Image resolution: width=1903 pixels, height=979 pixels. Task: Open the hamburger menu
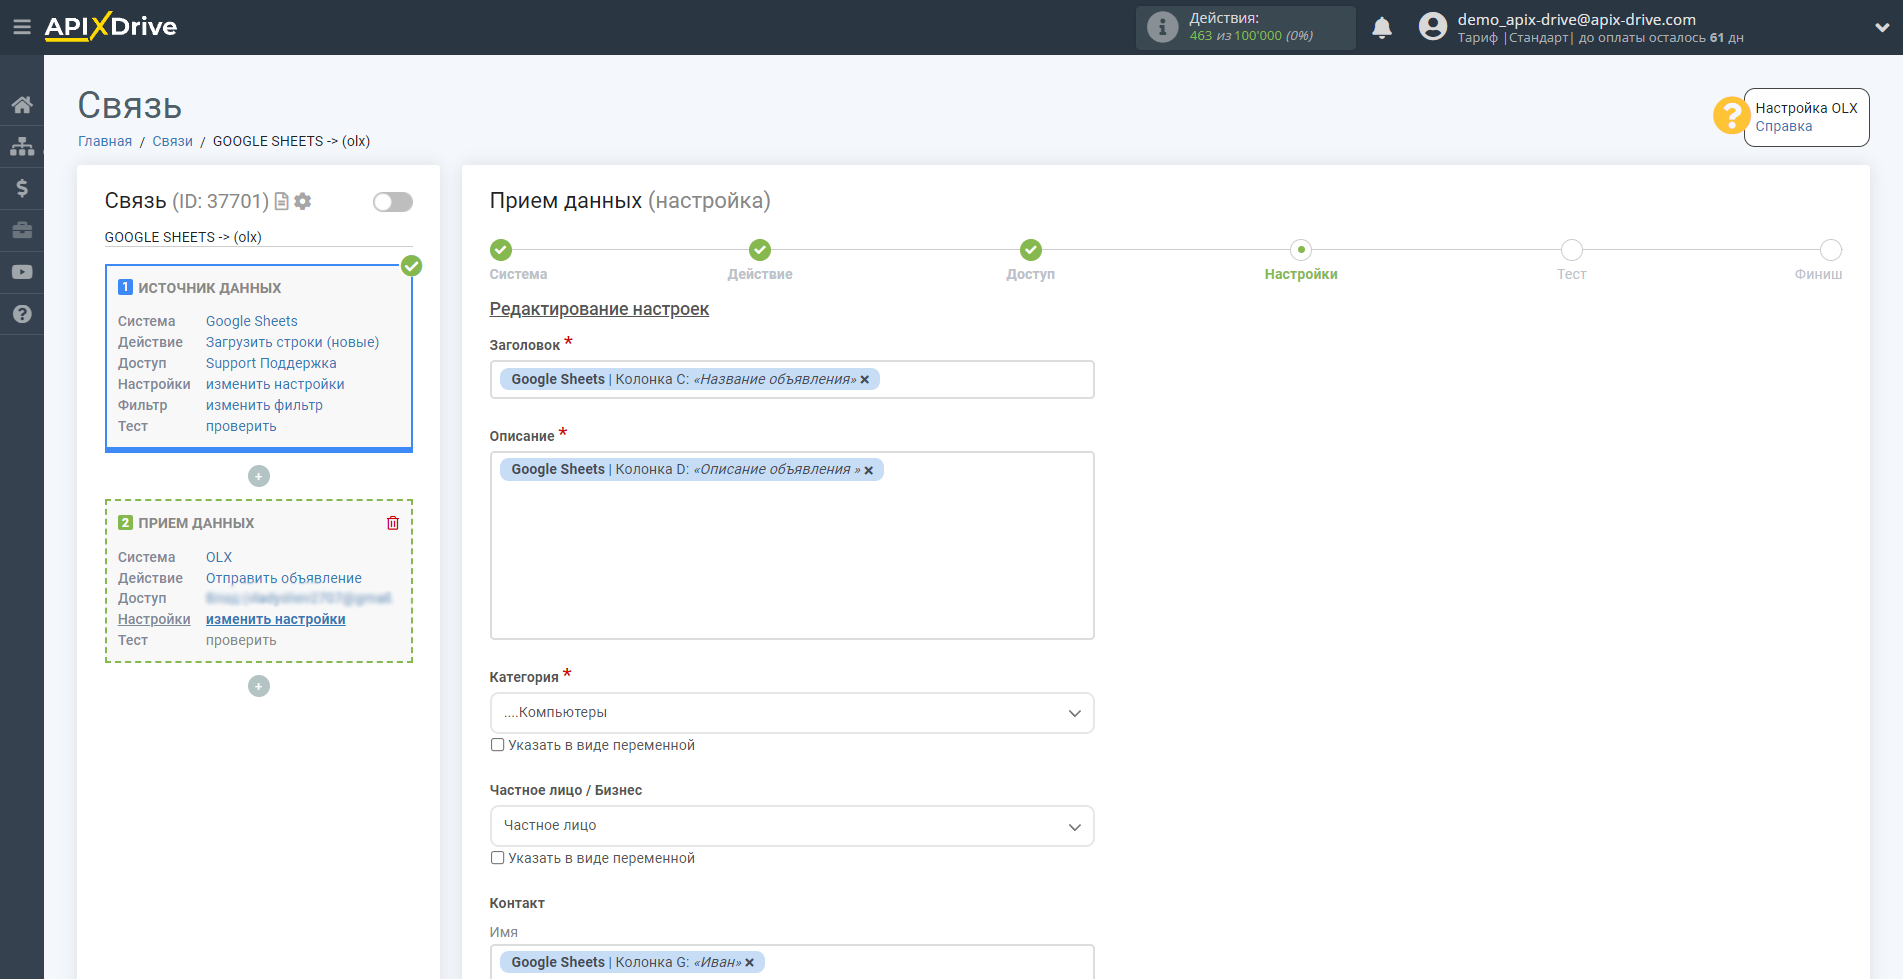[x=21, y=27]
